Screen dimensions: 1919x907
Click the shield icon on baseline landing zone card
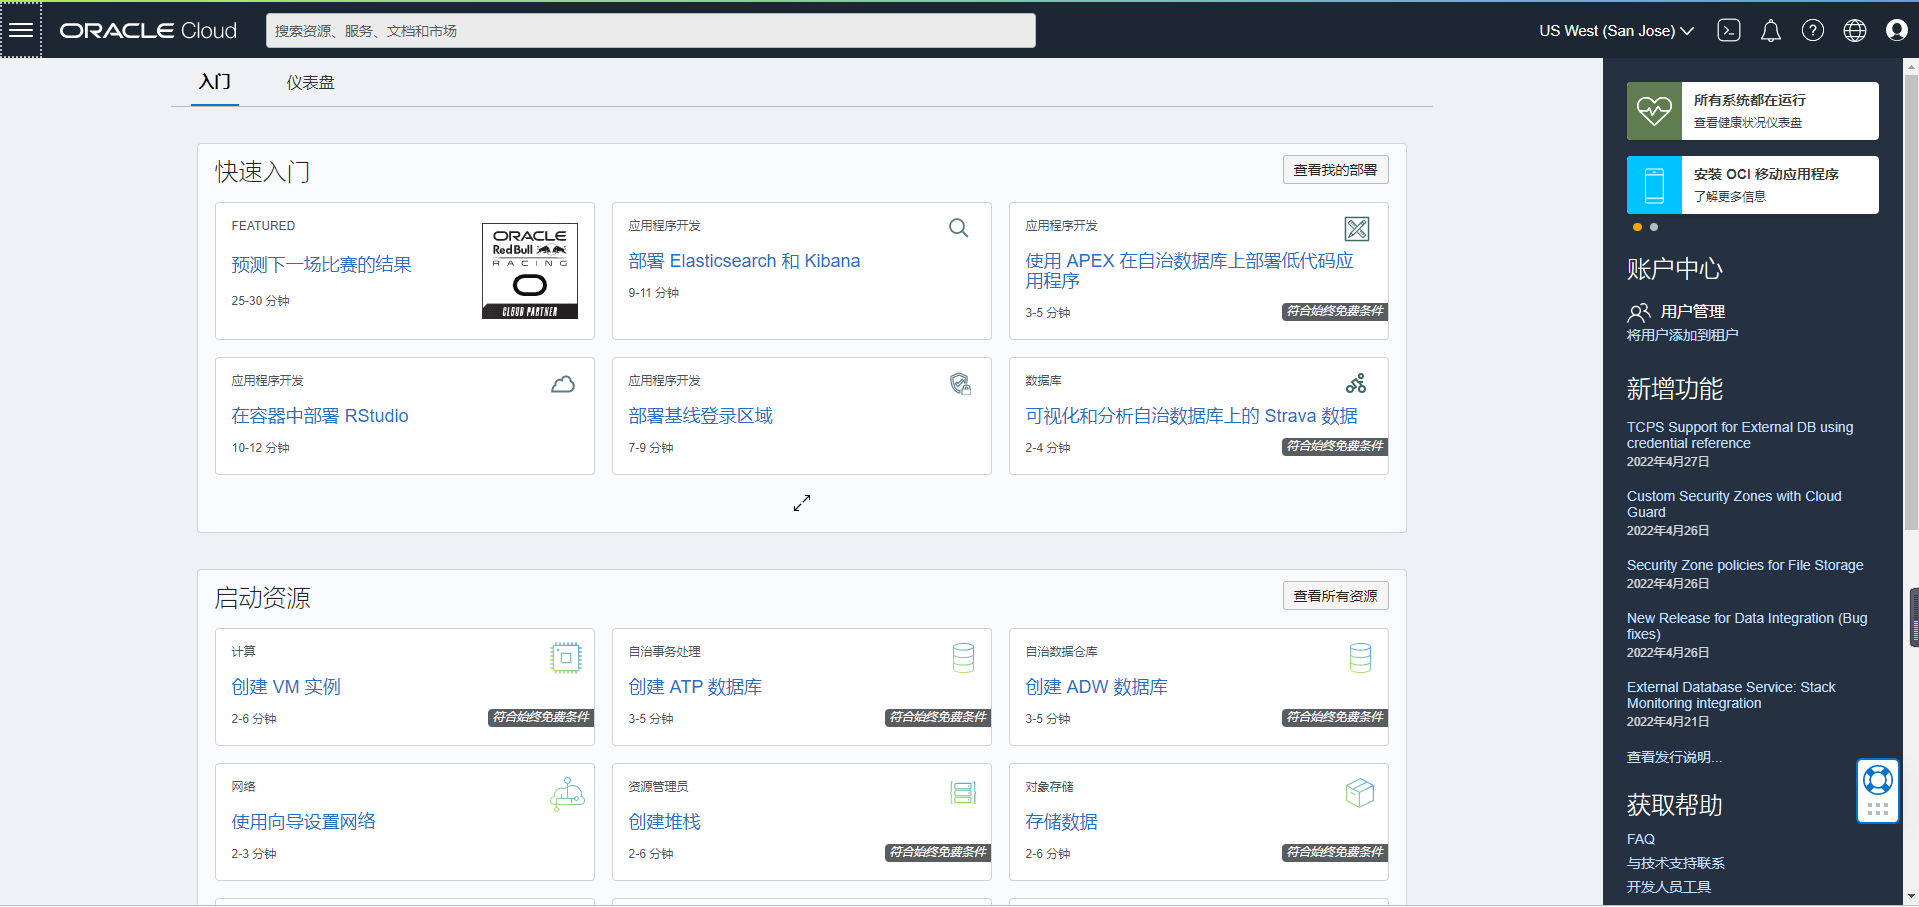pyautogui.click(x=960, y=384)
